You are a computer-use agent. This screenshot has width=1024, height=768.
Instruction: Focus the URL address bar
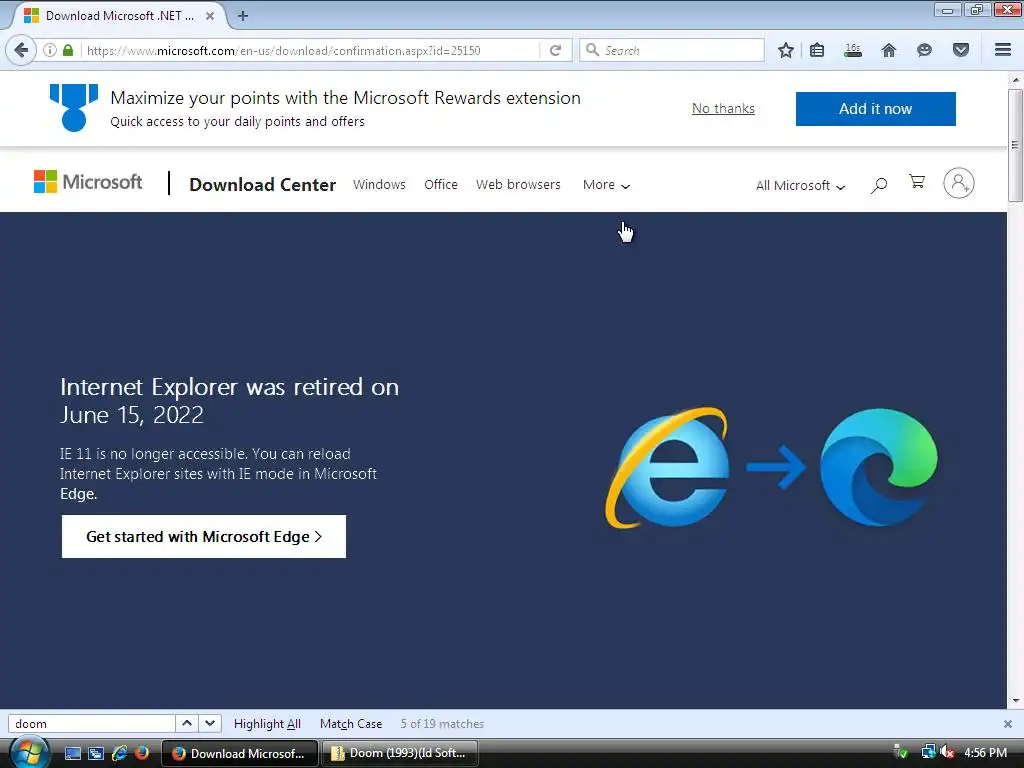pos(312,50)
